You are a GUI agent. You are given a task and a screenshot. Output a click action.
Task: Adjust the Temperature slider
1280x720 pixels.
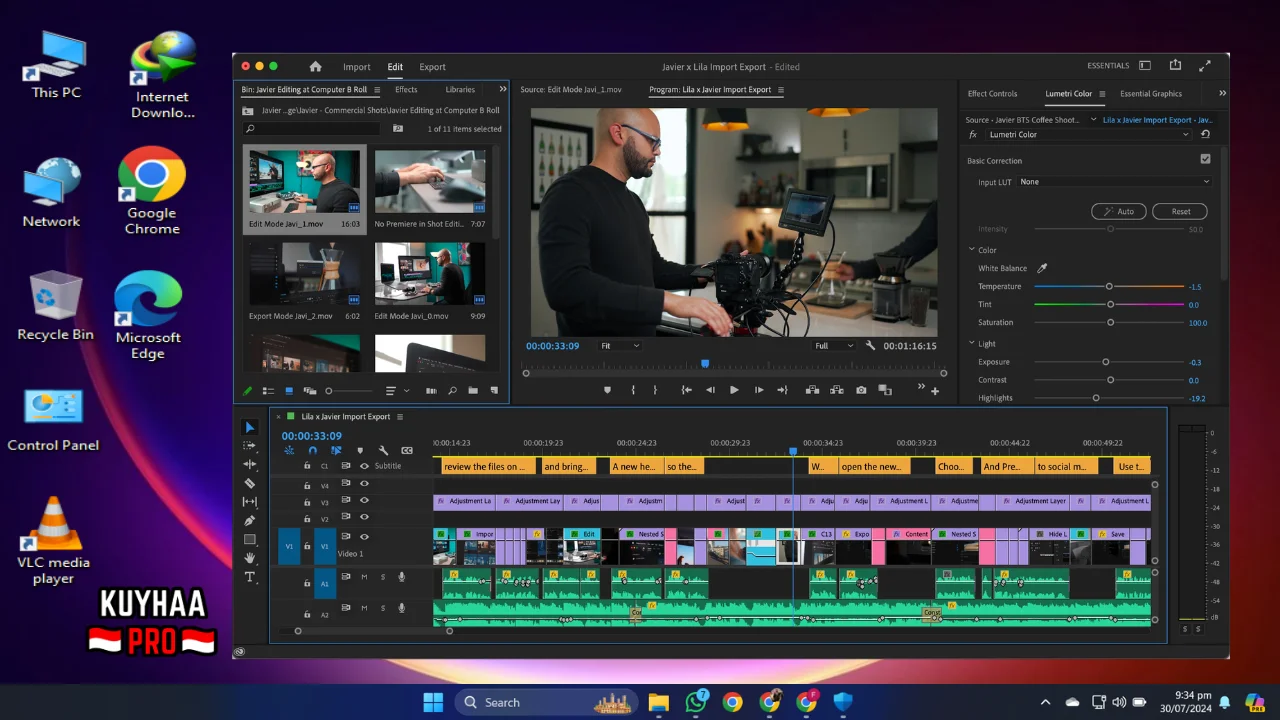(x=1109, y=287)
